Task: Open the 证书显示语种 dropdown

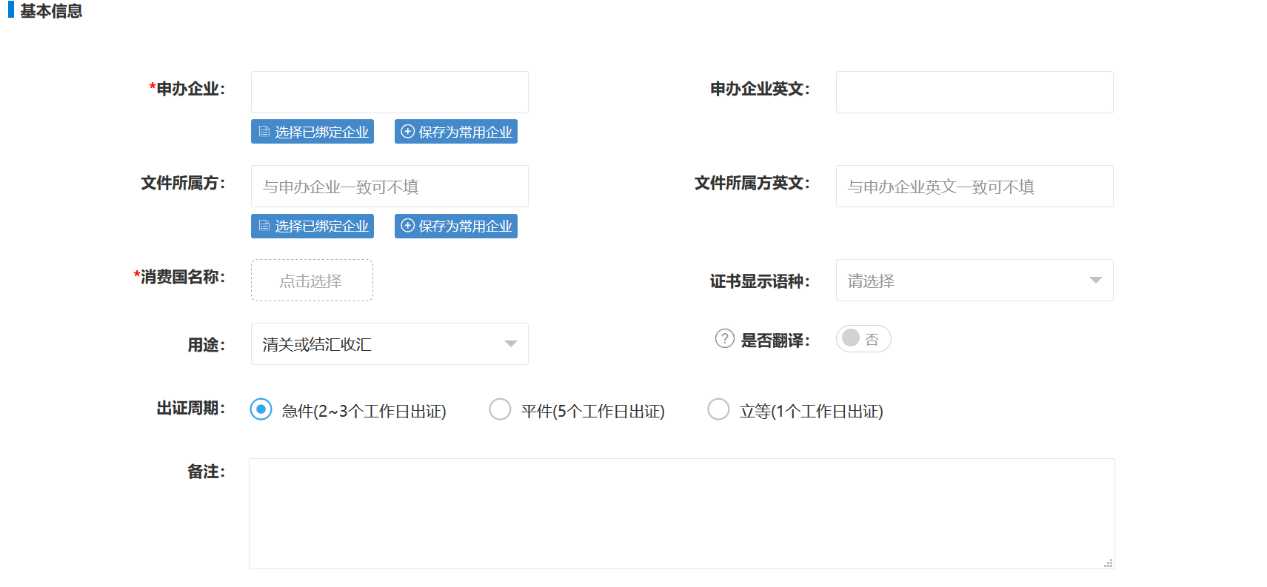Action: coord(975,281)
